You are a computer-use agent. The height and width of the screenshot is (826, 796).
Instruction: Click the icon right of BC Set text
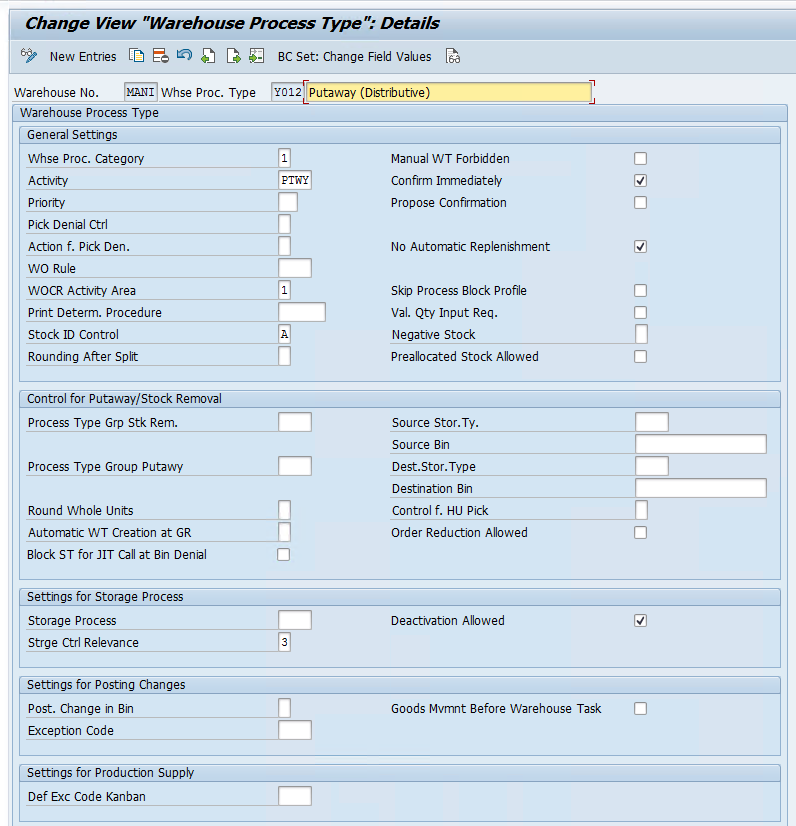tap(453, 56)
